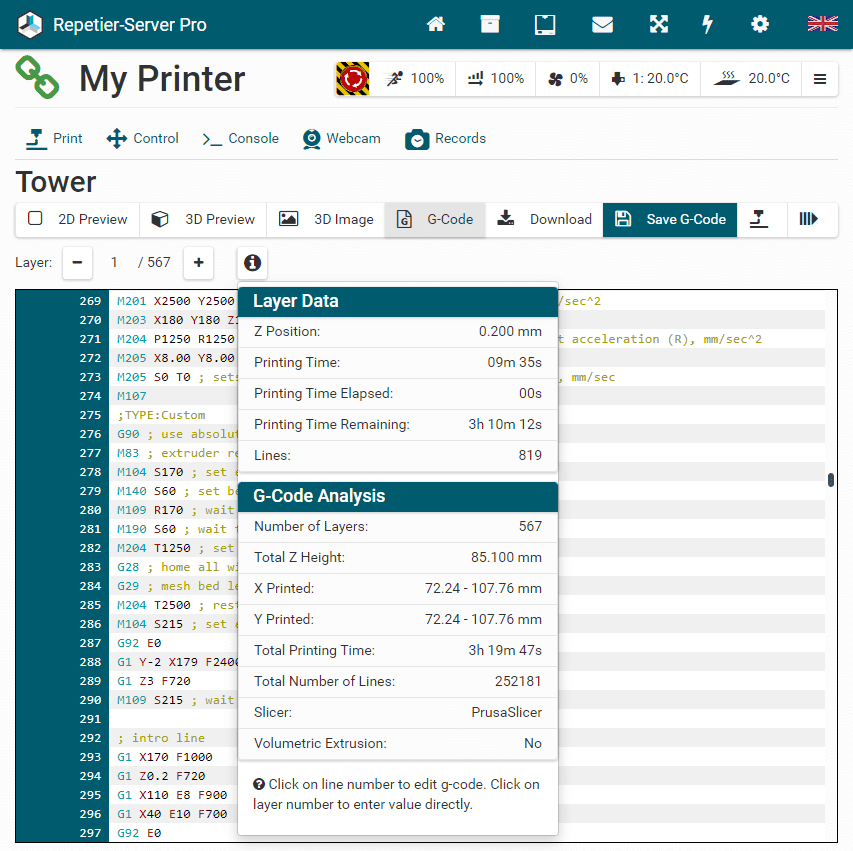
Task: Increase layer number with plus button
Action: [198, 263]
